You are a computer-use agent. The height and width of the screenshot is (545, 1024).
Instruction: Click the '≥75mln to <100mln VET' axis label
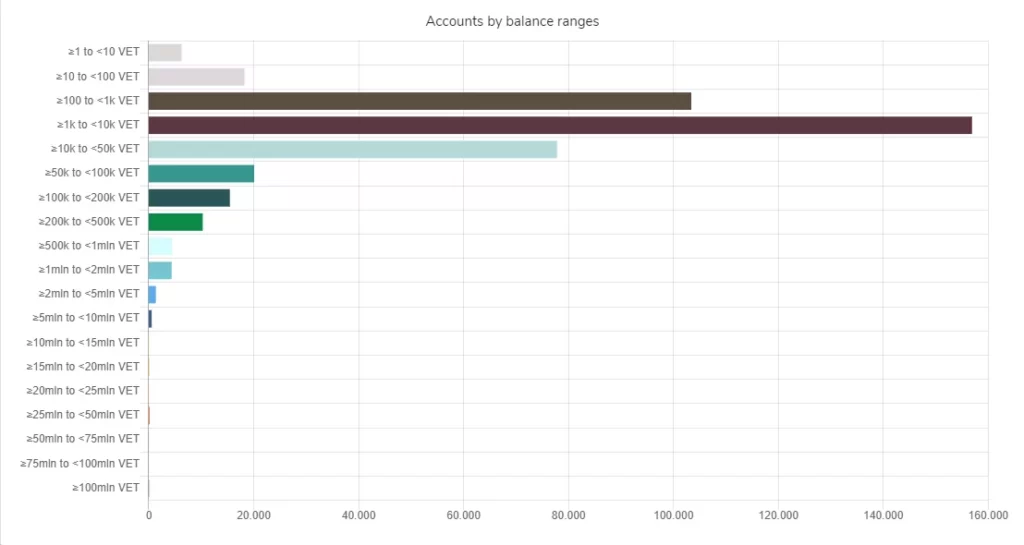[80, 463]
